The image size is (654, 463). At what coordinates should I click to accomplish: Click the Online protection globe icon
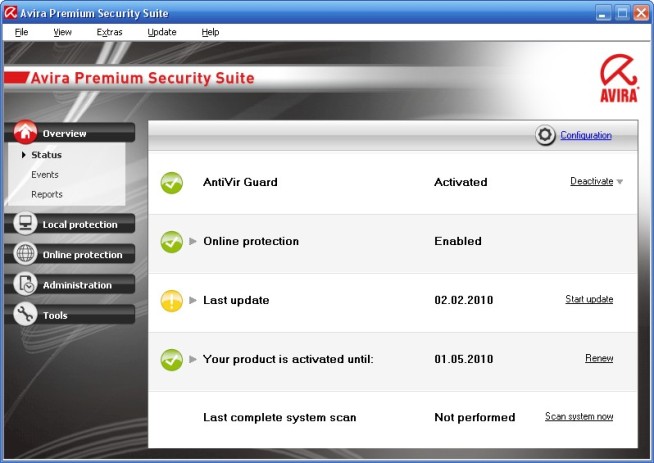tap(26, 254)
